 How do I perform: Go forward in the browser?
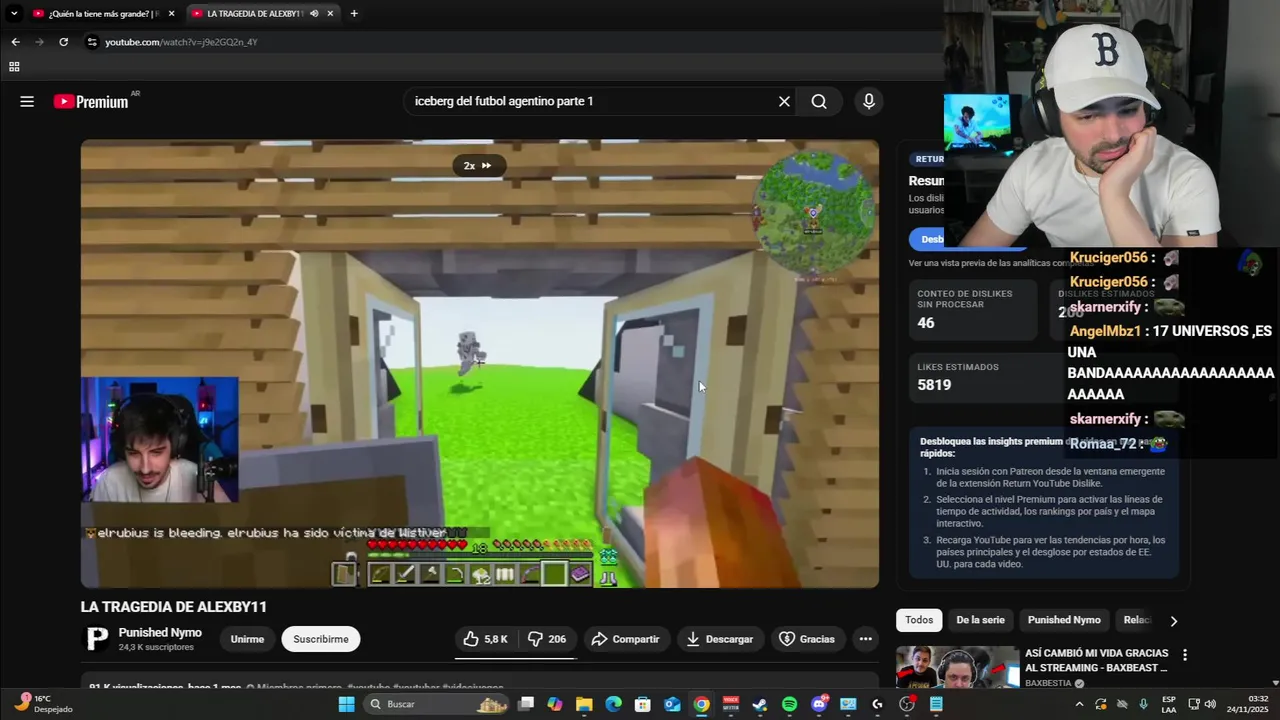[39, 42]
